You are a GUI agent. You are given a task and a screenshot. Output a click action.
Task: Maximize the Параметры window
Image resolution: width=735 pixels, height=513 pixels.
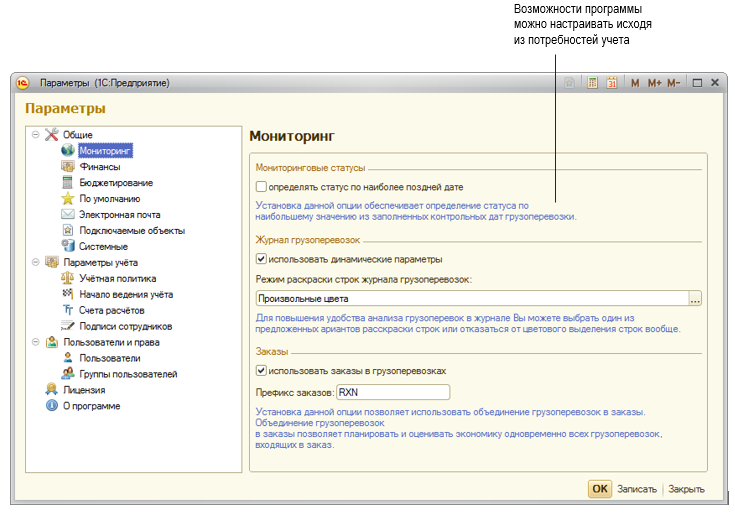coord(697,83)
